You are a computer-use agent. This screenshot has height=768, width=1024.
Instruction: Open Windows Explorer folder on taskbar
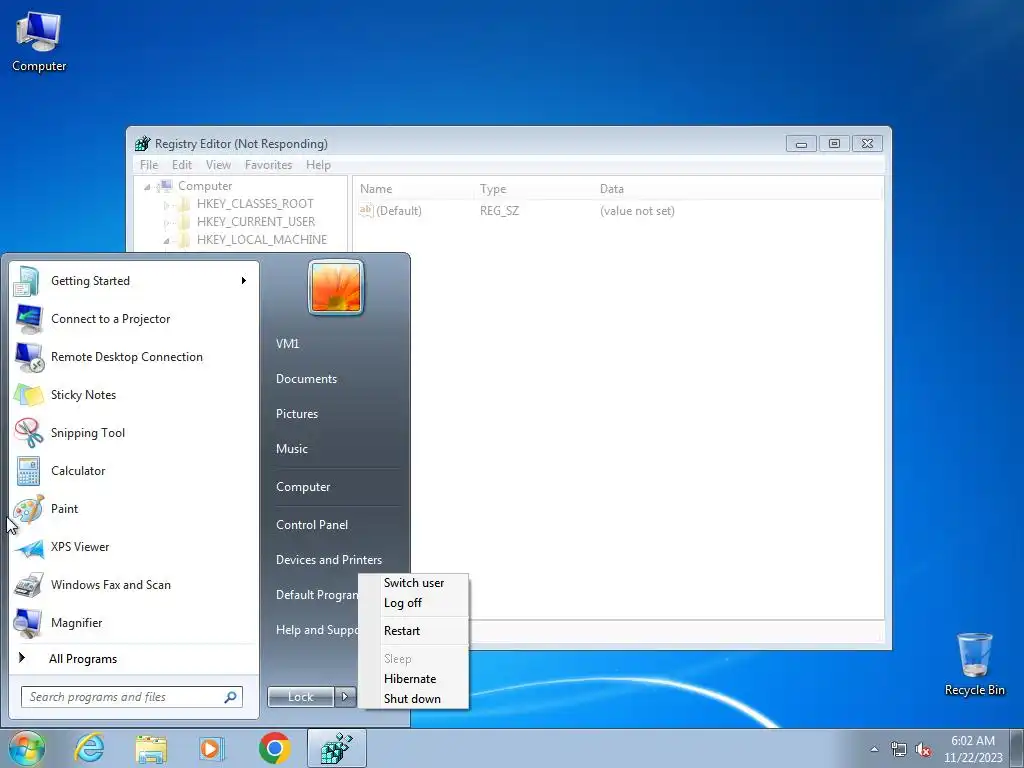151,748
